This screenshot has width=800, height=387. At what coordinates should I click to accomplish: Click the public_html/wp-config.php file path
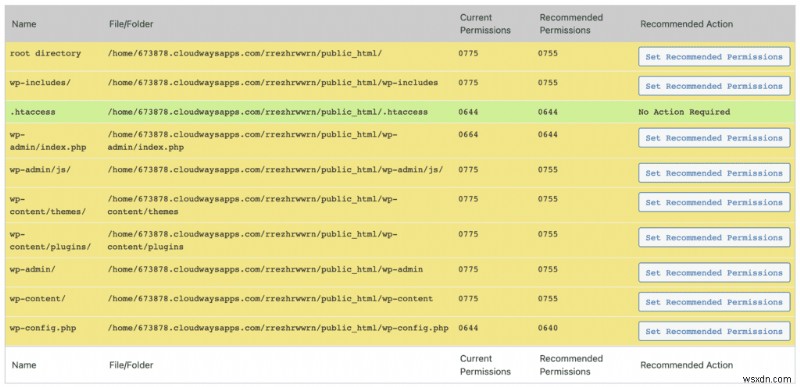click(x=278, y=328)
